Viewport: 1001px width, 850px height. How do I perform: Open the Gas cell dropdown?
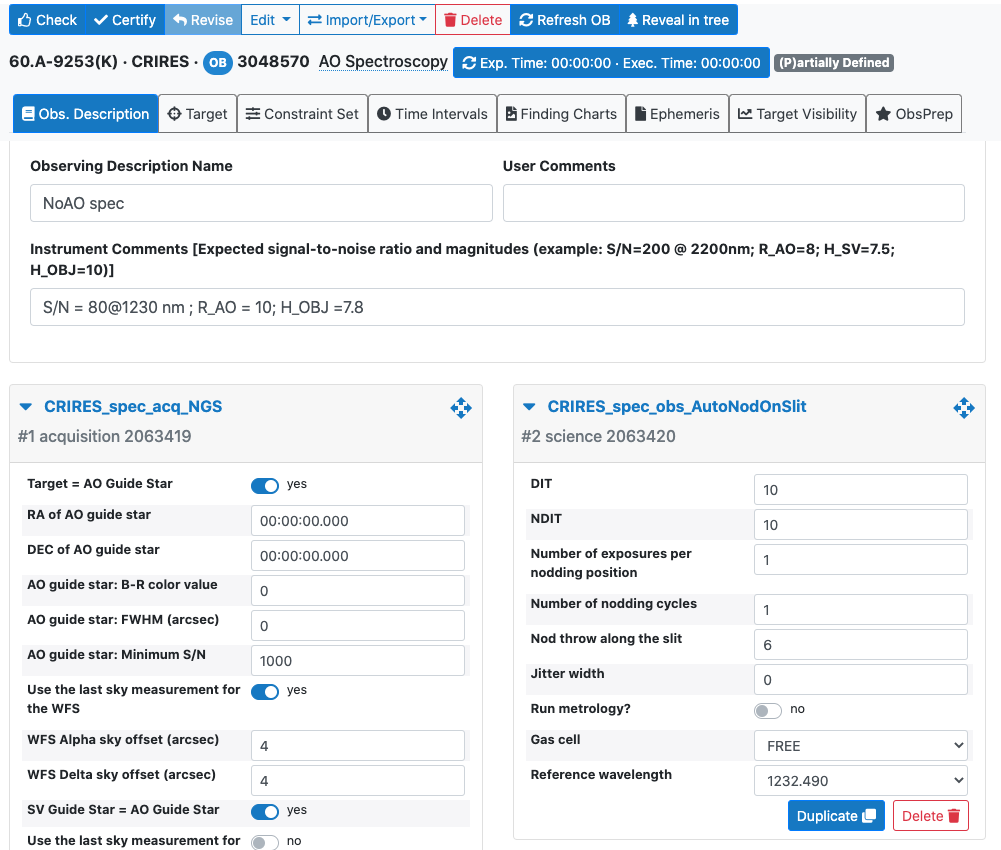(860, 745)
